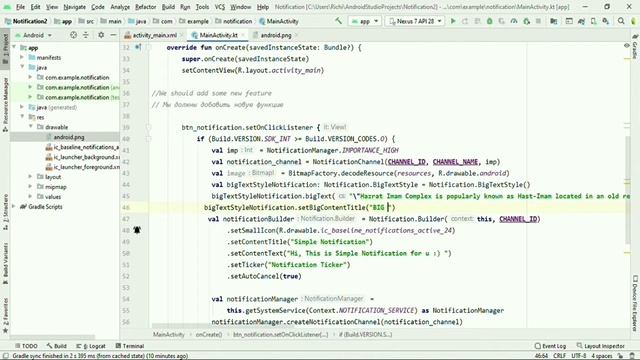Click the Search Everywhere magnifier icon
The image size is (640, 360).
[621, 21]
